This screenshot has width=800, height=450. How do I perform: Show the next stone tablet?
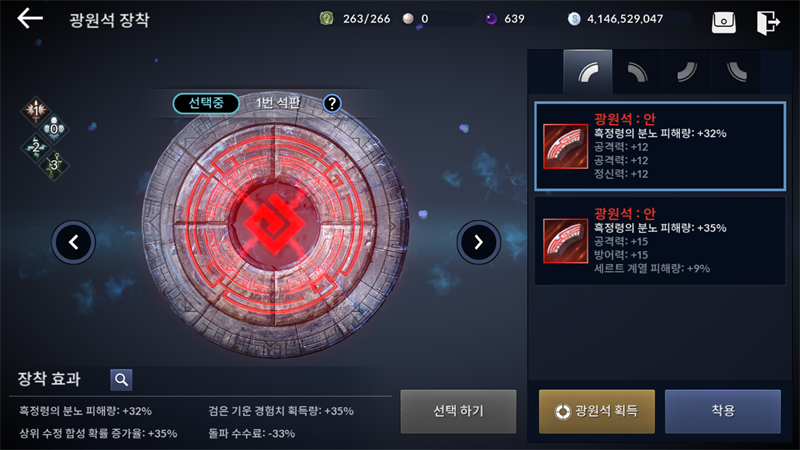tap(478, 242)
